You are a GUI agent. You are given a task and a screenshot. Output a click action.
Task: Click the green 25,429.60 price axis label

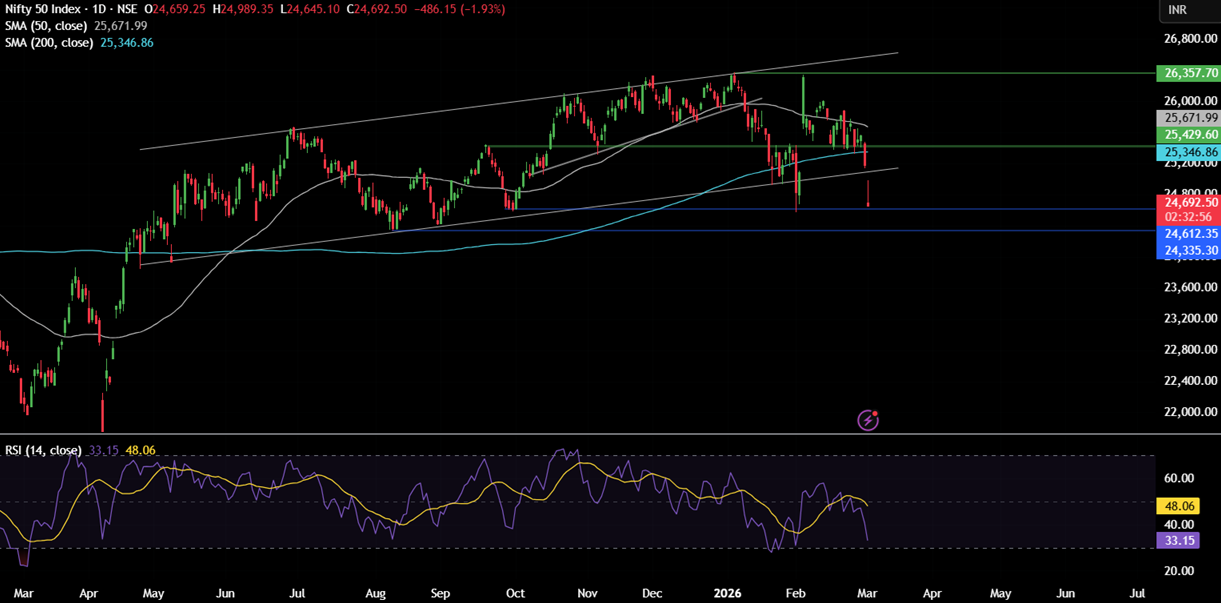(x=1188, y=135)
